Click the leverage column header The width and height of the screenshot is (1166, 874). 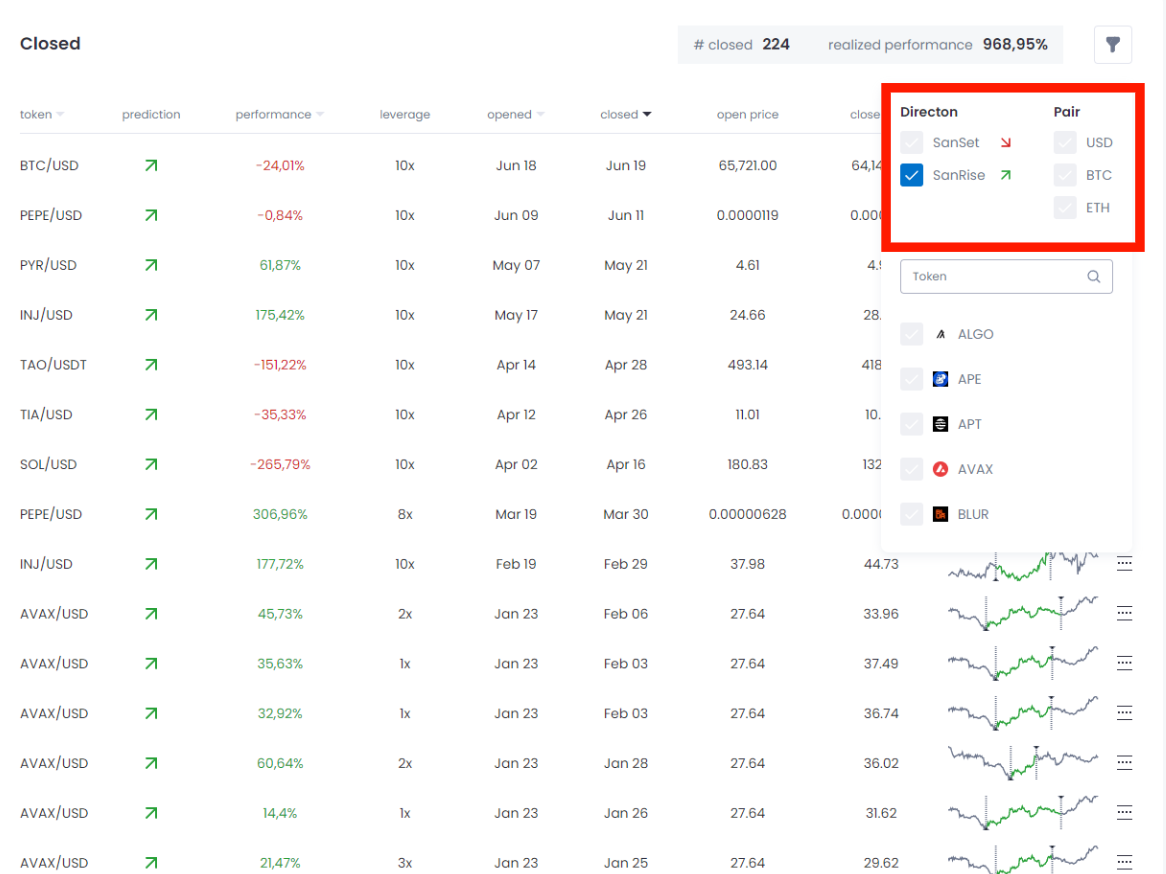(405, 115)
